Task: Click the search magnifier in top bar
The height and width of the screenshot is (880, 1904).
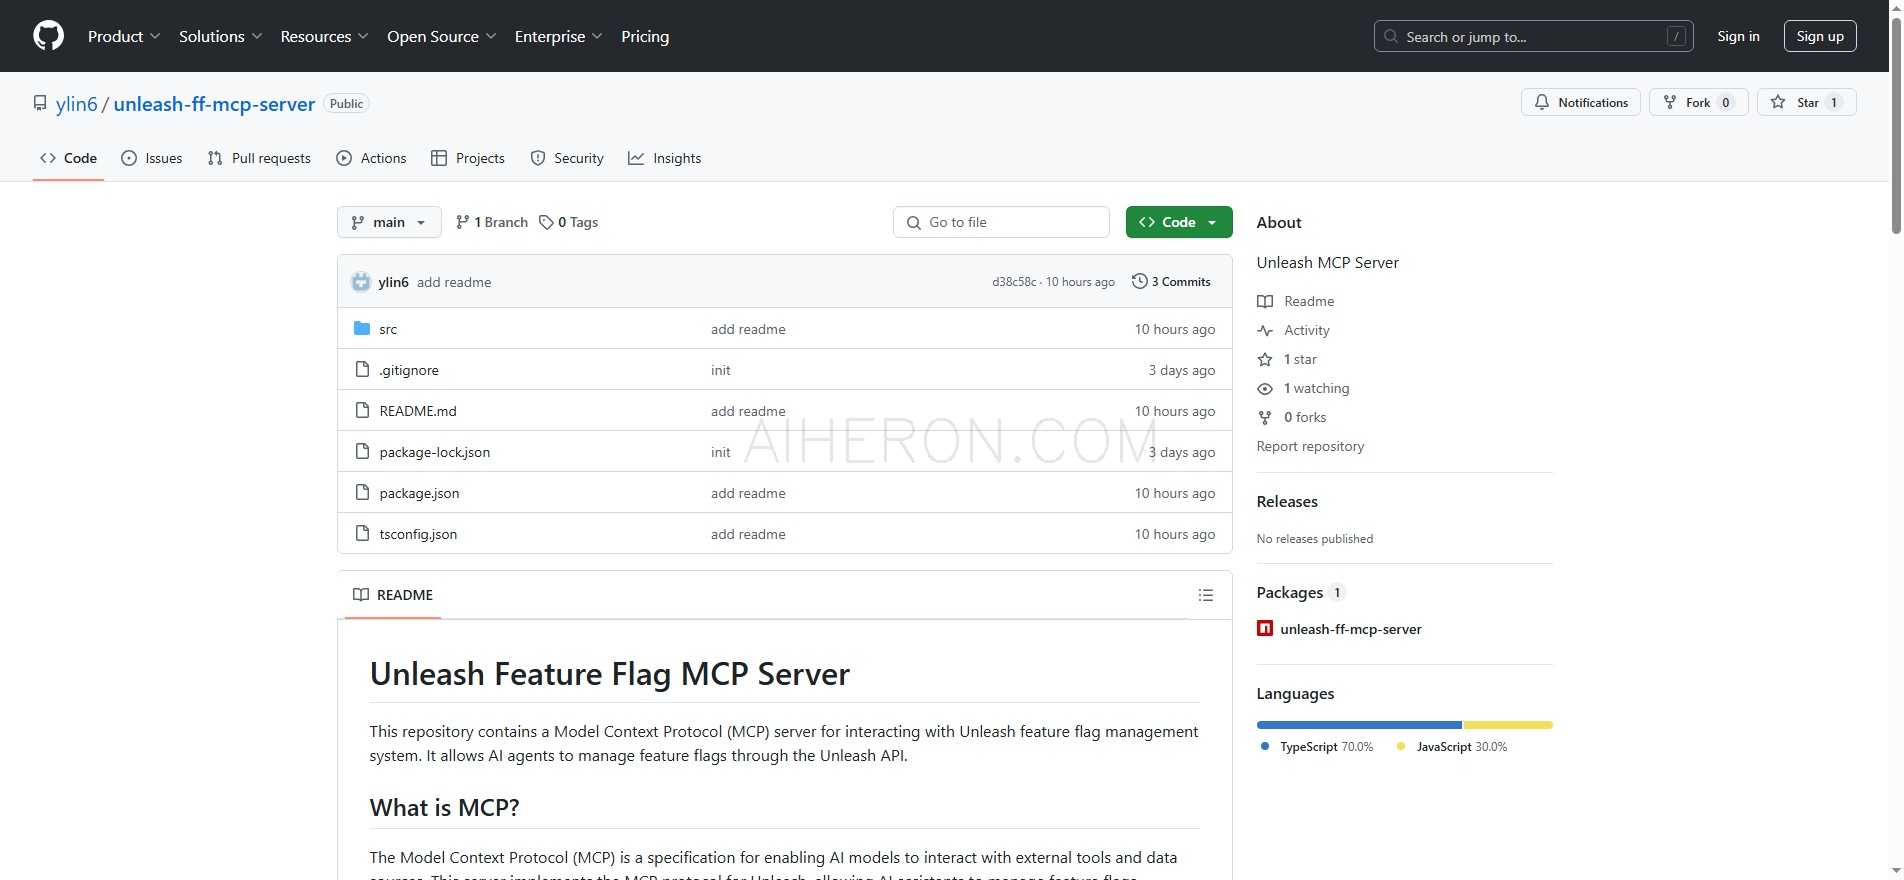Action: [x=1391, y=36]
